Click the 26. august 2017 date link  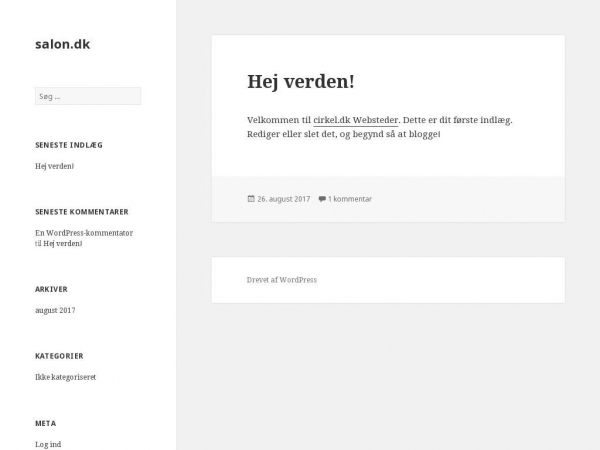(283, 199)
